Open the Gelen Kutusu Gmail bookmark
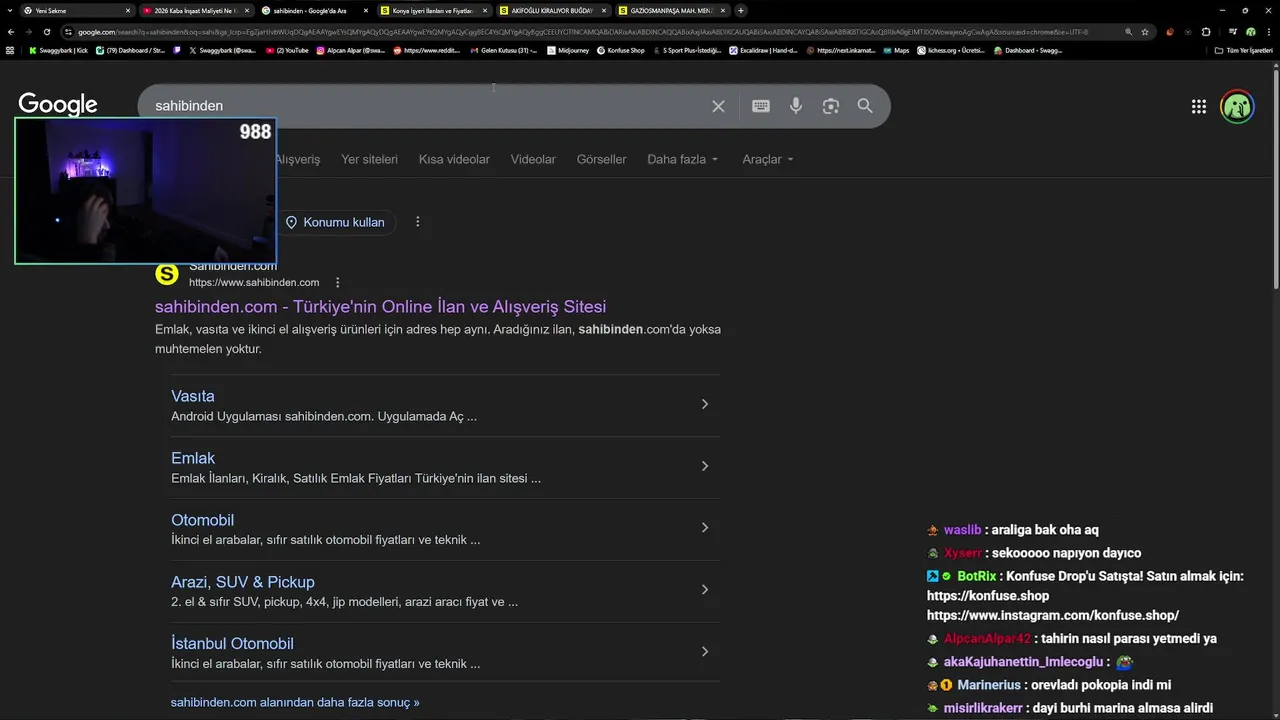 [x=504, y=50]
